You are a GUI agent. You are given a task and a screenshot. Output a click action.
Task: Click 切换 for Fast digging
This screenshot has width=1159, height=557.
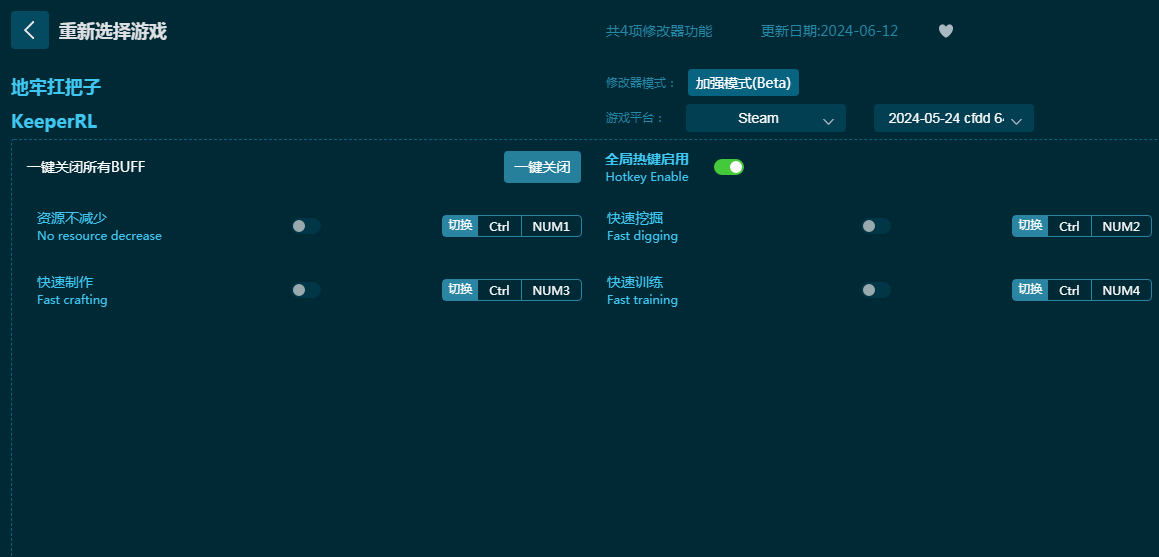tap(1030, 226)
